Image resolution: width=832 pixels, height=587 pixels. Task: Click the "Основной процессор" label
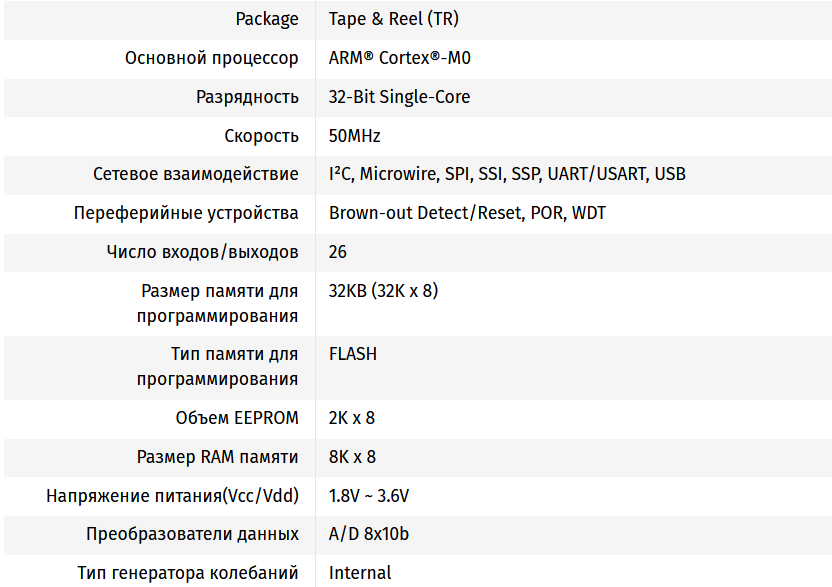point(211,58)
